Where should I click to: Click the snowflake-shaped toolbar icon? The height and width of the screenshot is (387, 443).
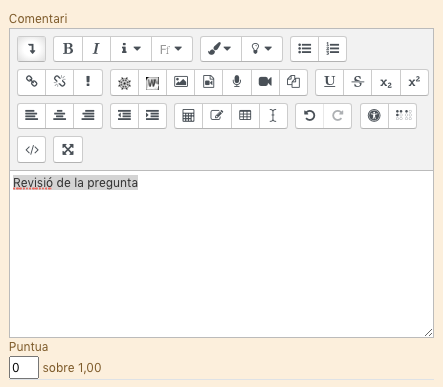click(124, 82)
